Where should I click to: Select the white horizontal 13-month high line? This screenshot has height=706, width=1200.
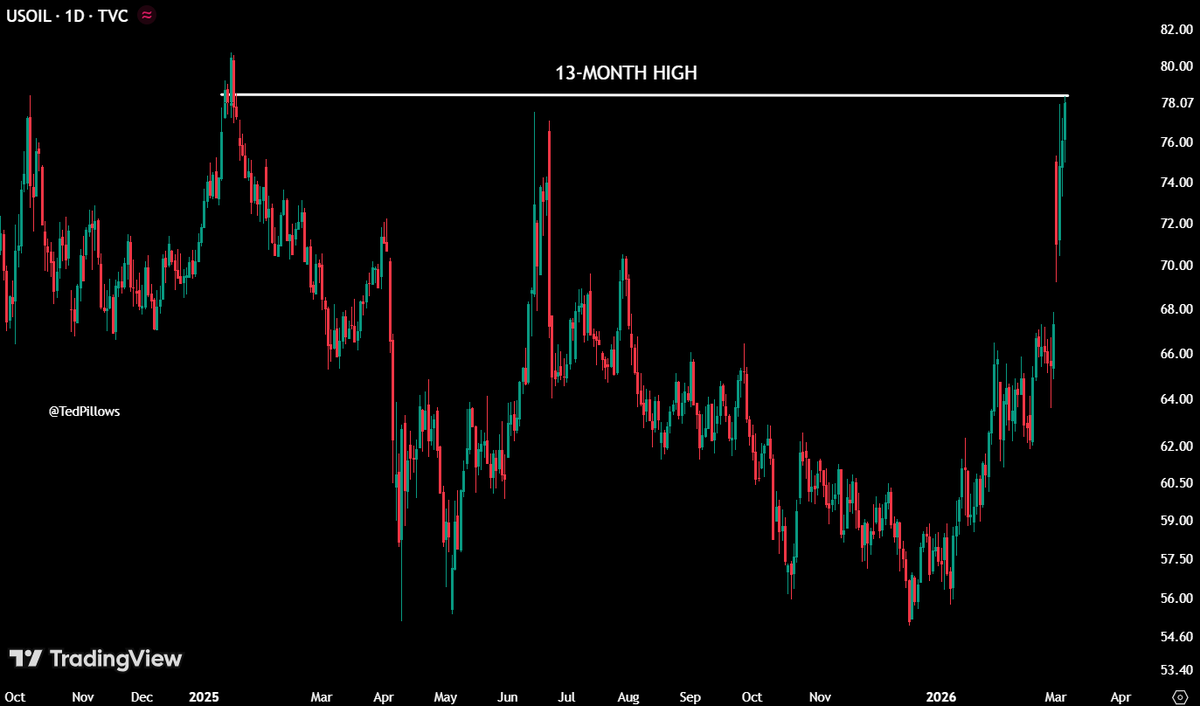click(644, 95)
